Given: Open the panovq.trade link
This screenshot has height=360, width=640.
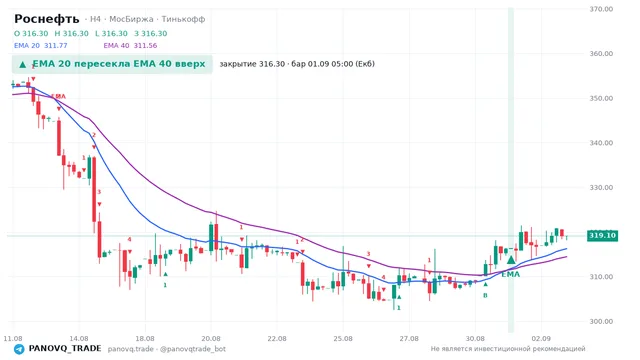Looking at the screenshot, I should 131,349.
